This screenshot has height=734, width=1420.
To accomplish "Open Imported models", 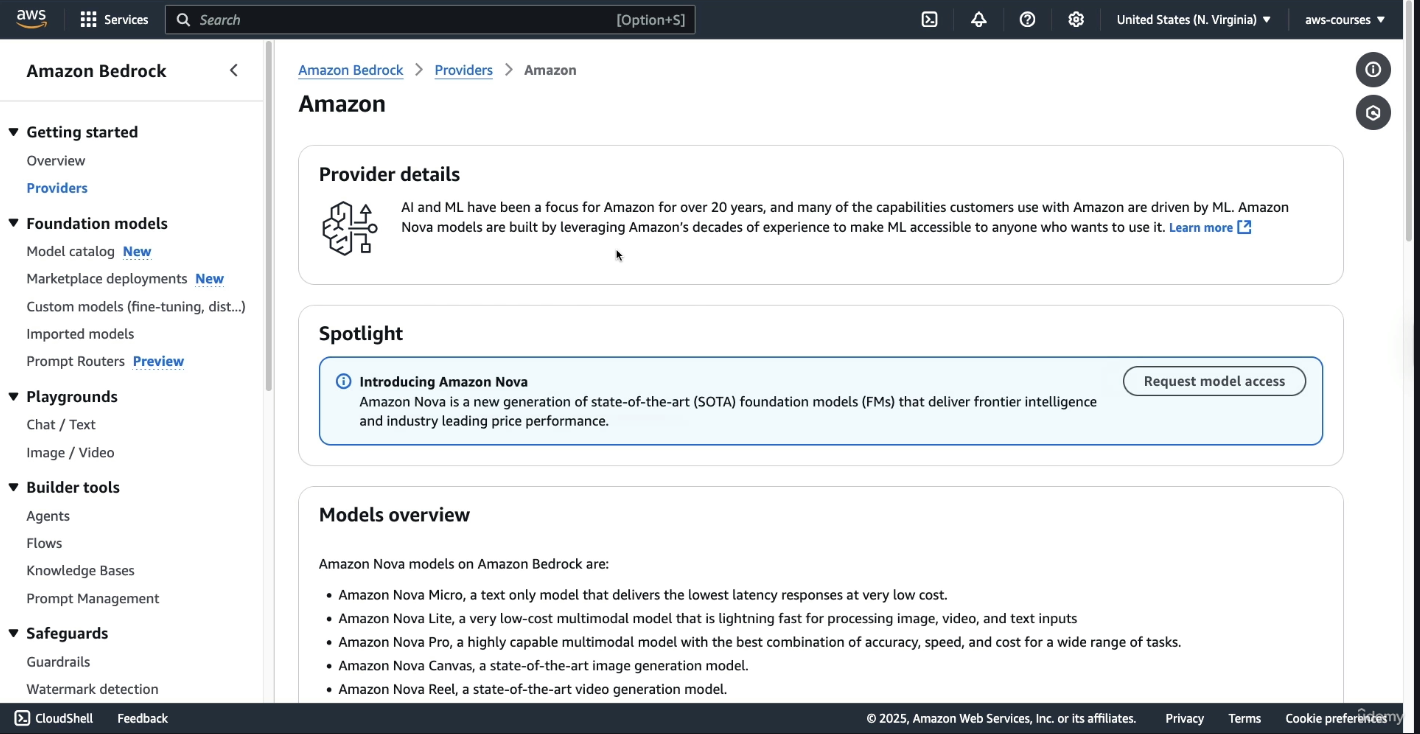I will [x=80, y=334].
